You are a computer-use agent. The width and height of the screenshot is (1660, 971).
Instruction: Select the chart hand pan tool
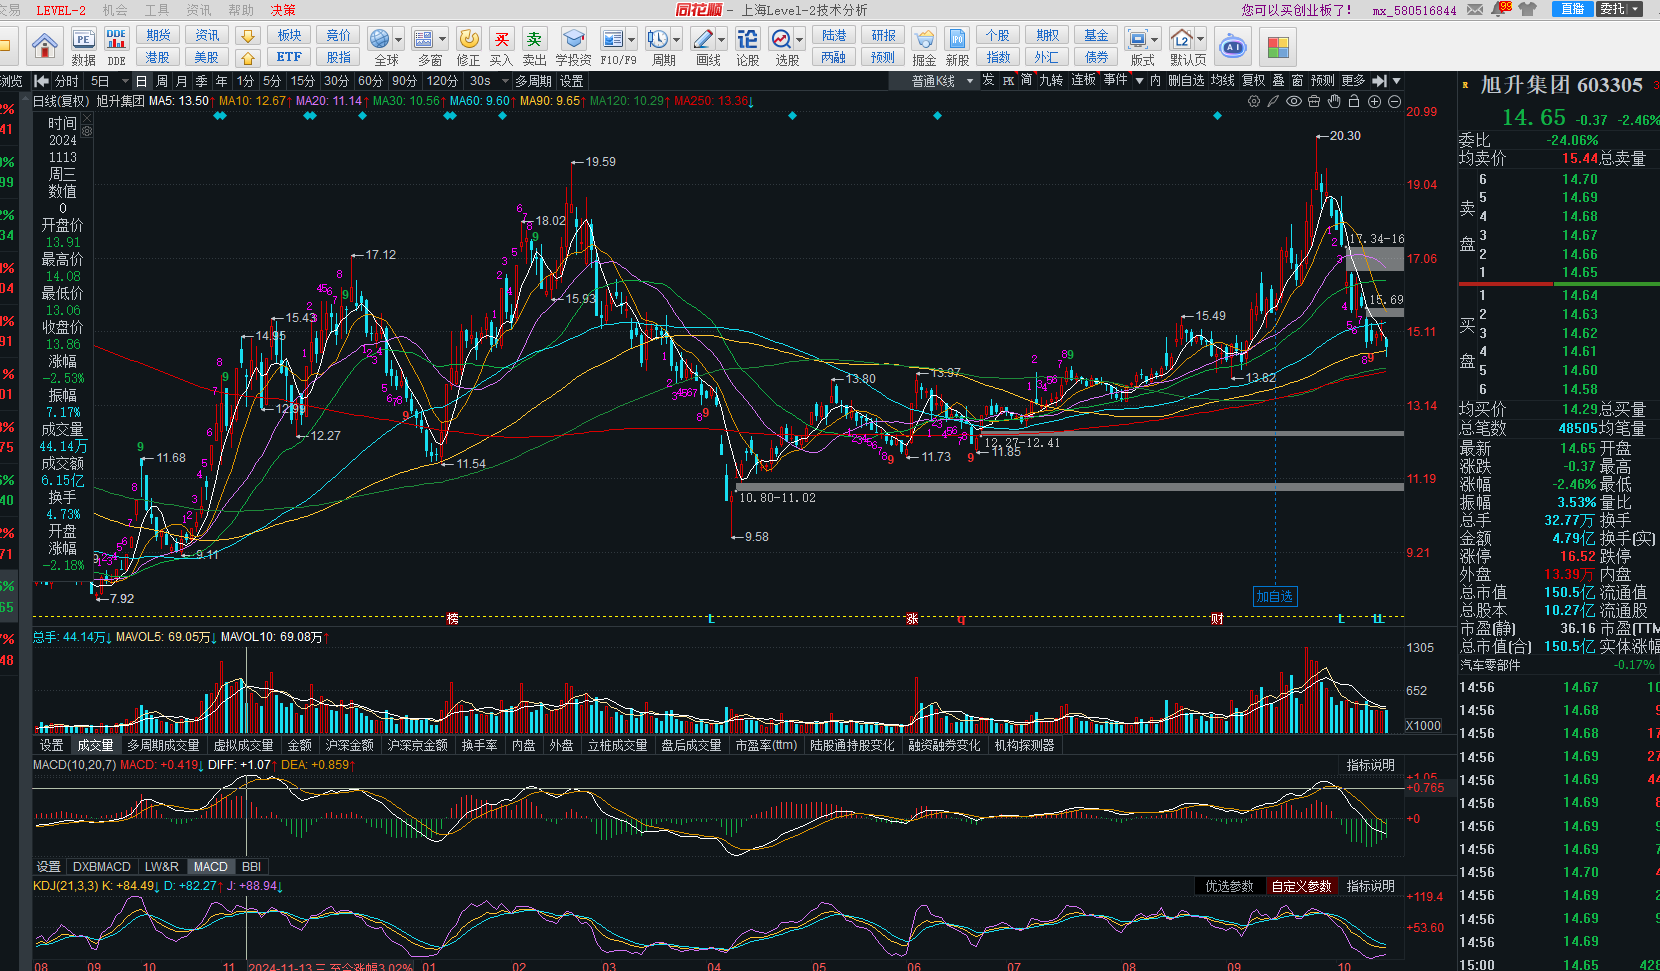(x=1334, y=101)
